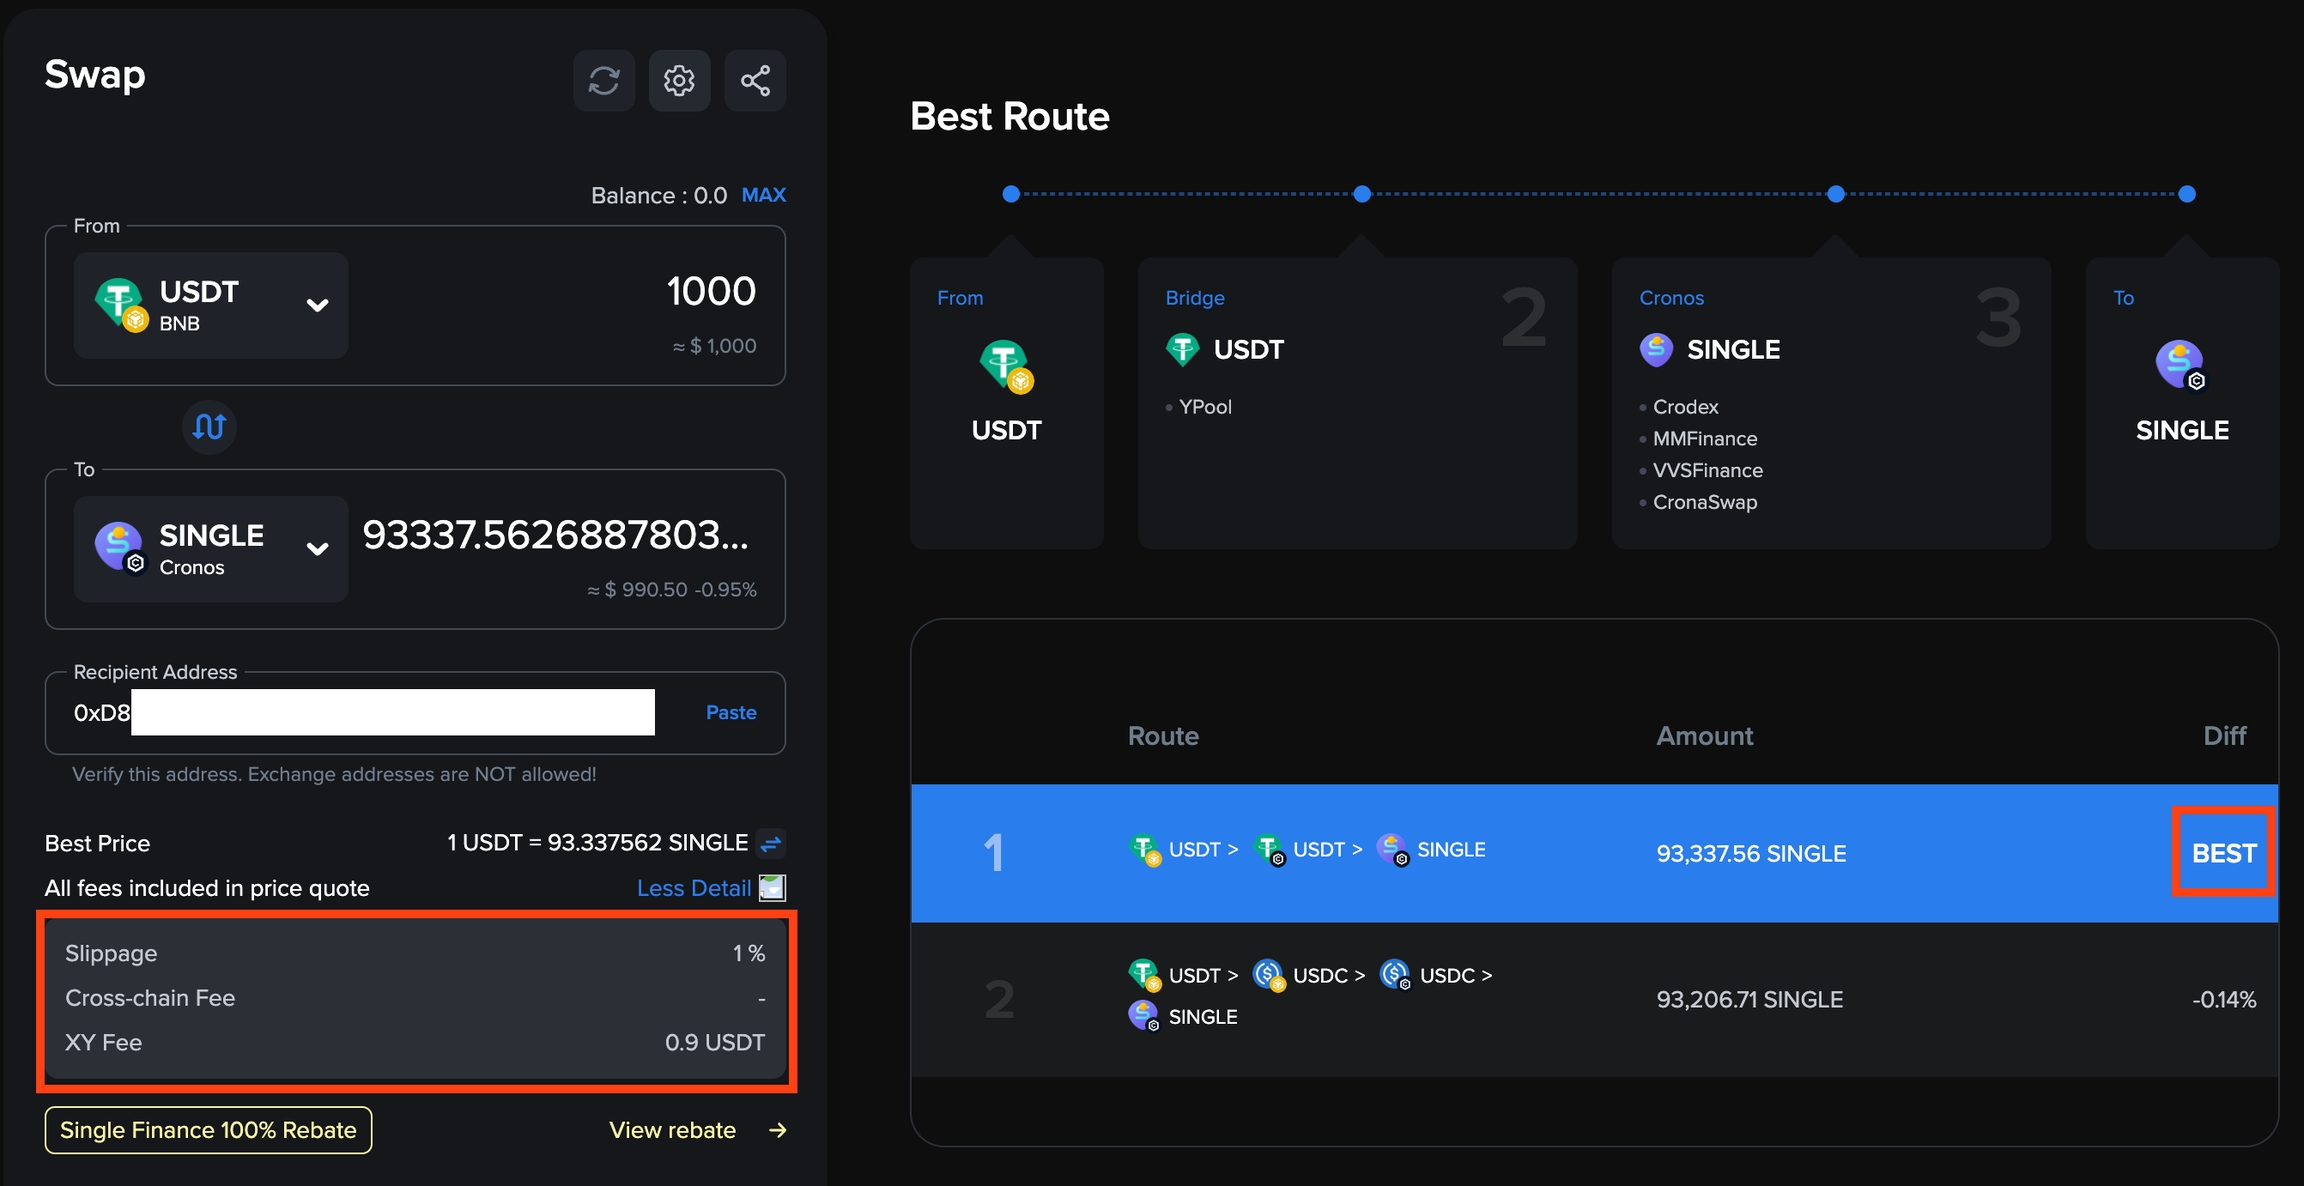
Task: Open Single Finance 100% Rebate badge
Action: (208, 1130)
